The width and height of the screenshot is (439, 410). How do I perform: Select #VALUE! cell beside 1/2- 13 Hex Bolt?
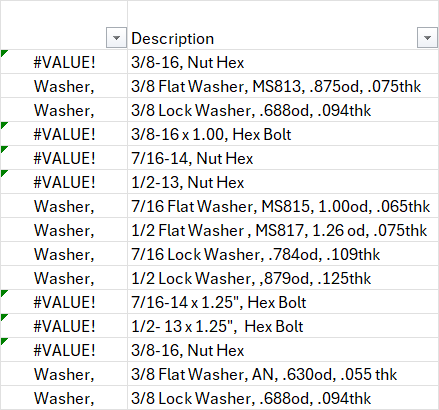(x=64, y=326)
